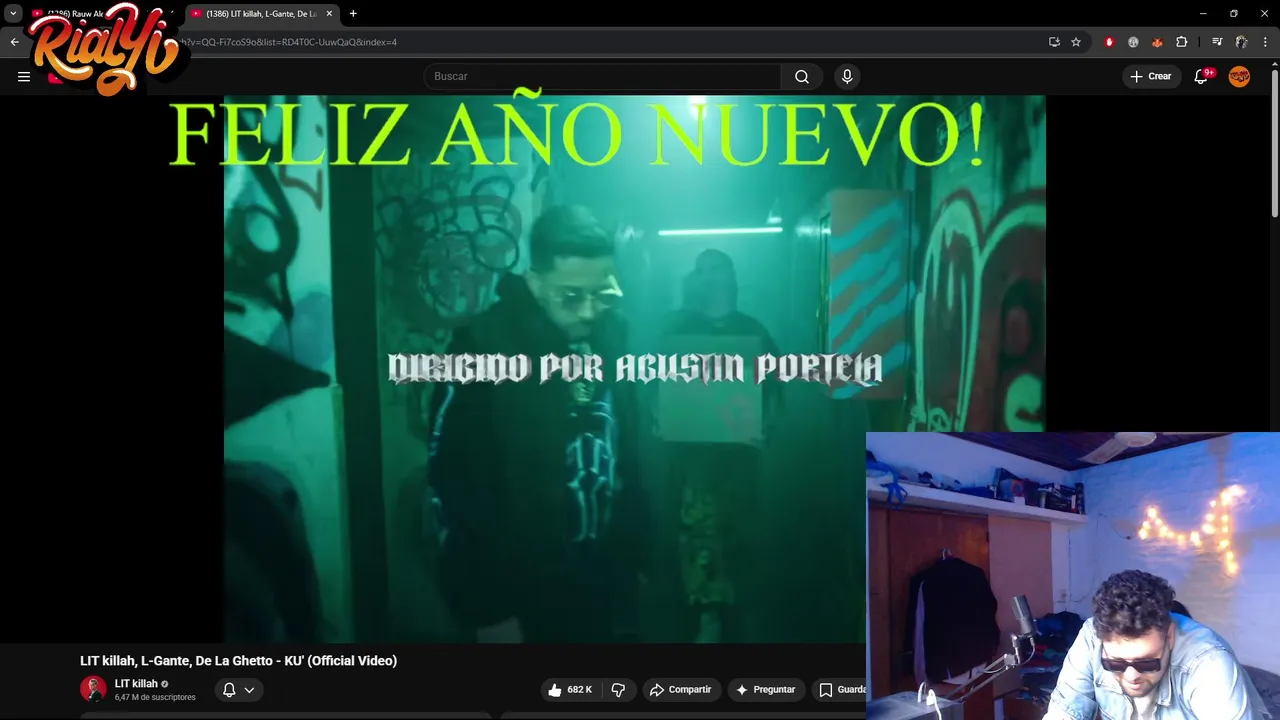Image resolution: width=1280 pixels, height=720 pixels.
Task: Open the browser media controls icon
Action: coord(1217,42)
